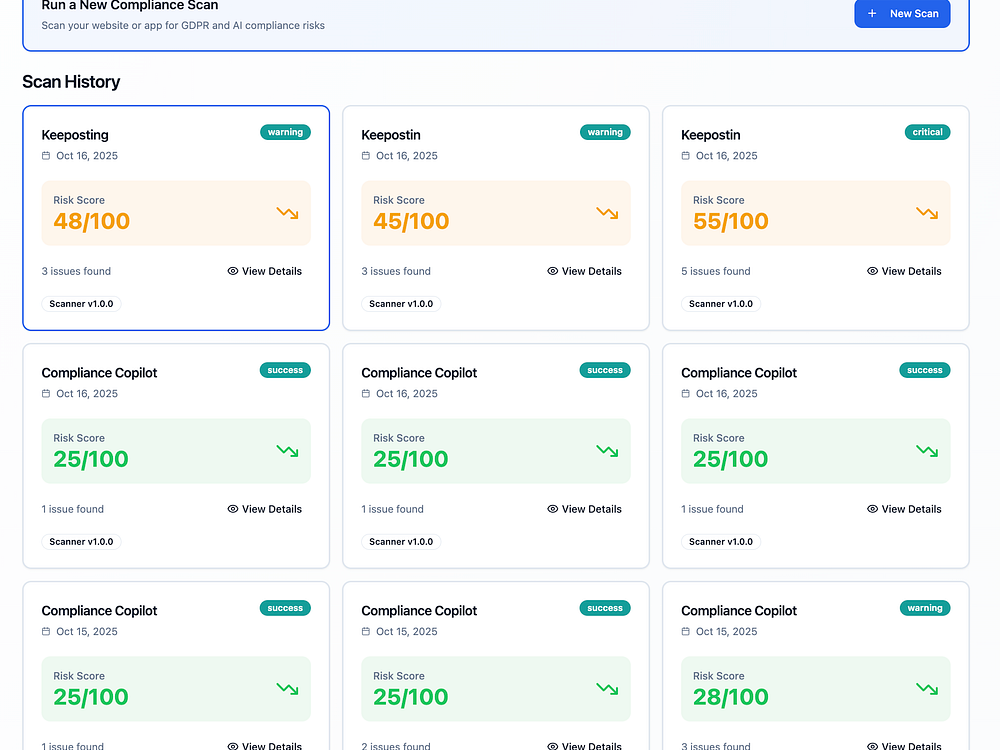Click the trend arrow beside the 55/100 score

[927, 213]
